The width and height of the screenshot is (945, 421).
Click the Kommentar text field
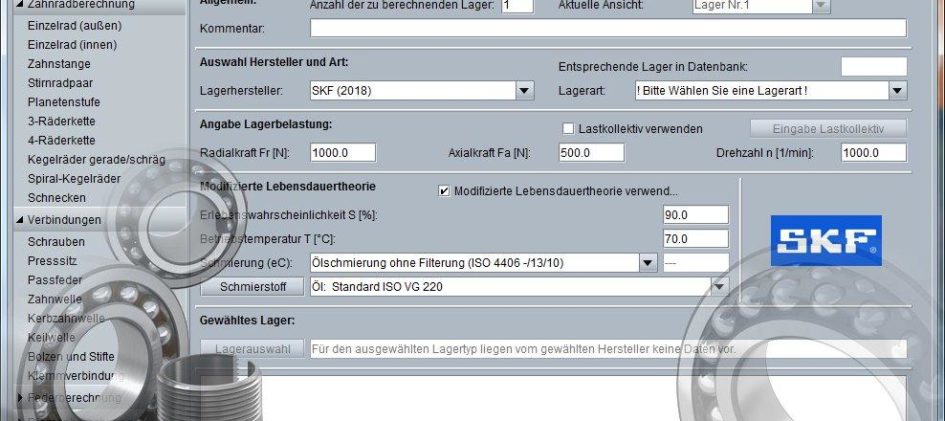pyautogui.click(x=607, y=28)
